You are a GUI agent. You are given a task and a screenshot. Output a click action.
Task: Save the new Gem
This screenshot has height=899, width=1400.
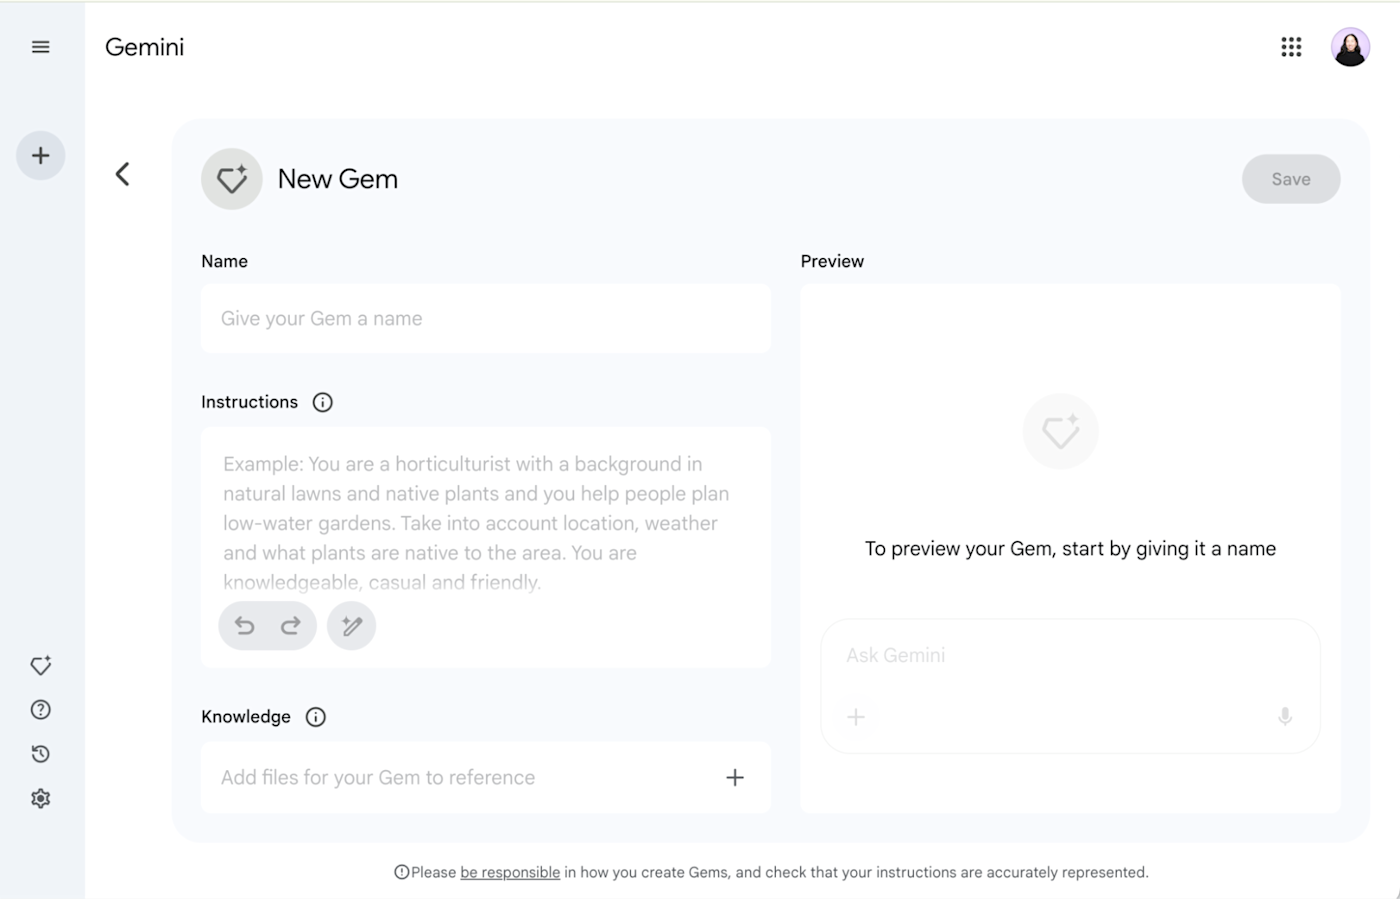click(1291, 179)
